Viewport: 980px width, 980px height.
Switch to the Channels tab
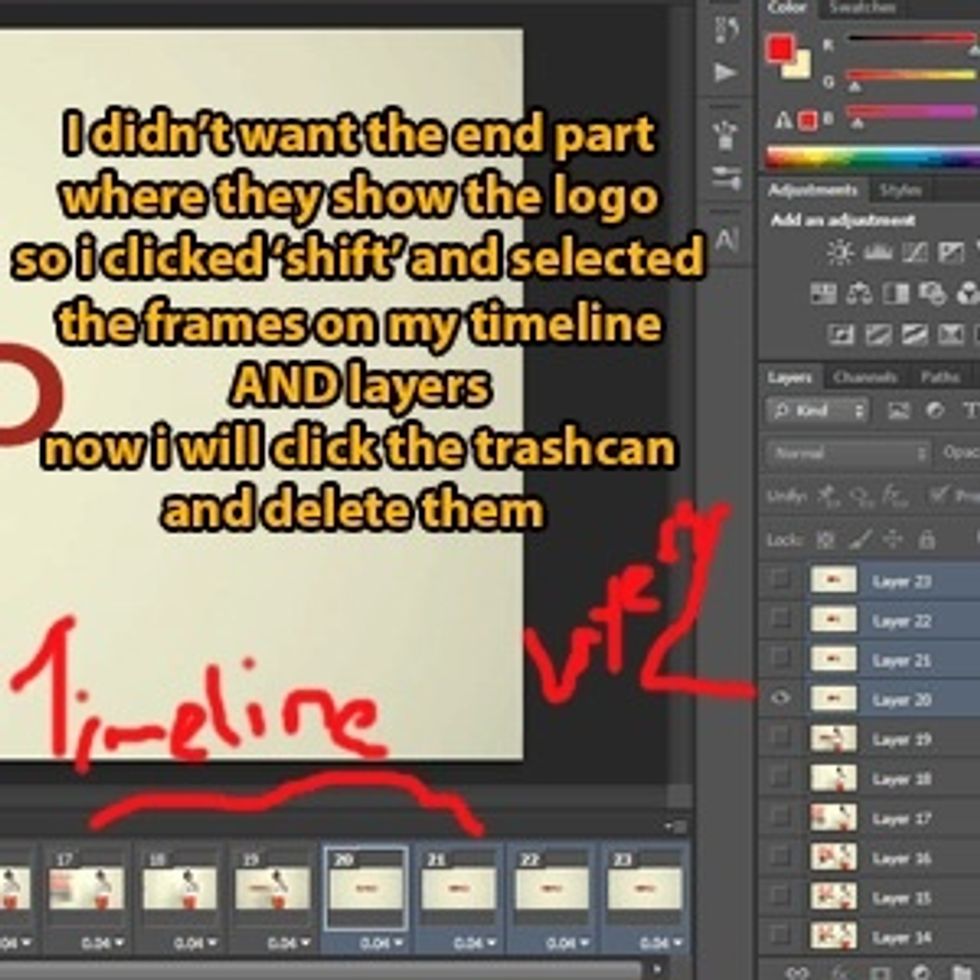pyautogui.click(x=865, y=377)
